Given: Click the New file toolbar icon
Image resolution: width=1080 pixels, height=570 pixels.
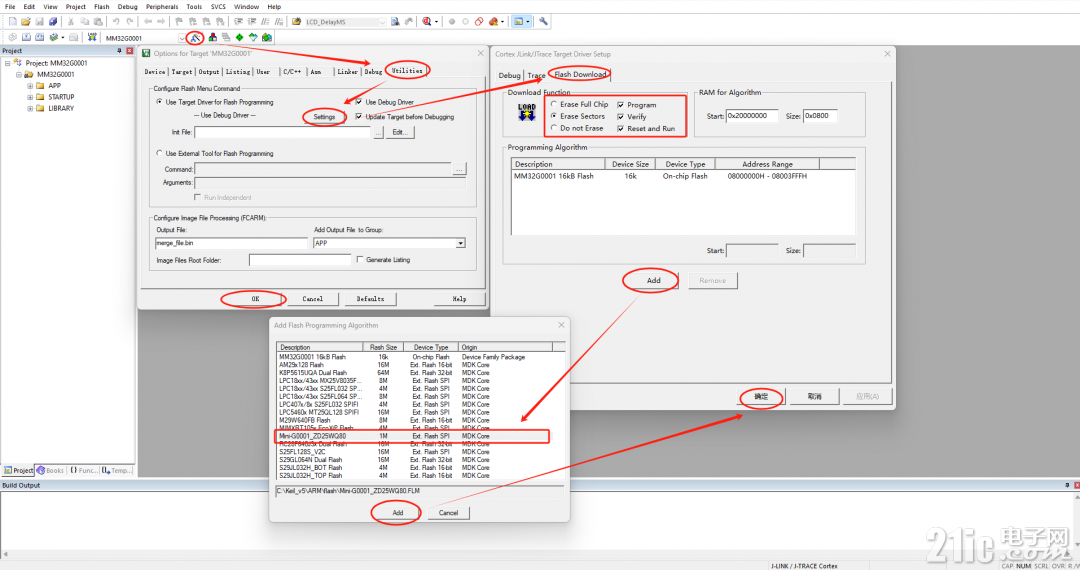Looking at the screenshot, I should click(x=12, y=21).
